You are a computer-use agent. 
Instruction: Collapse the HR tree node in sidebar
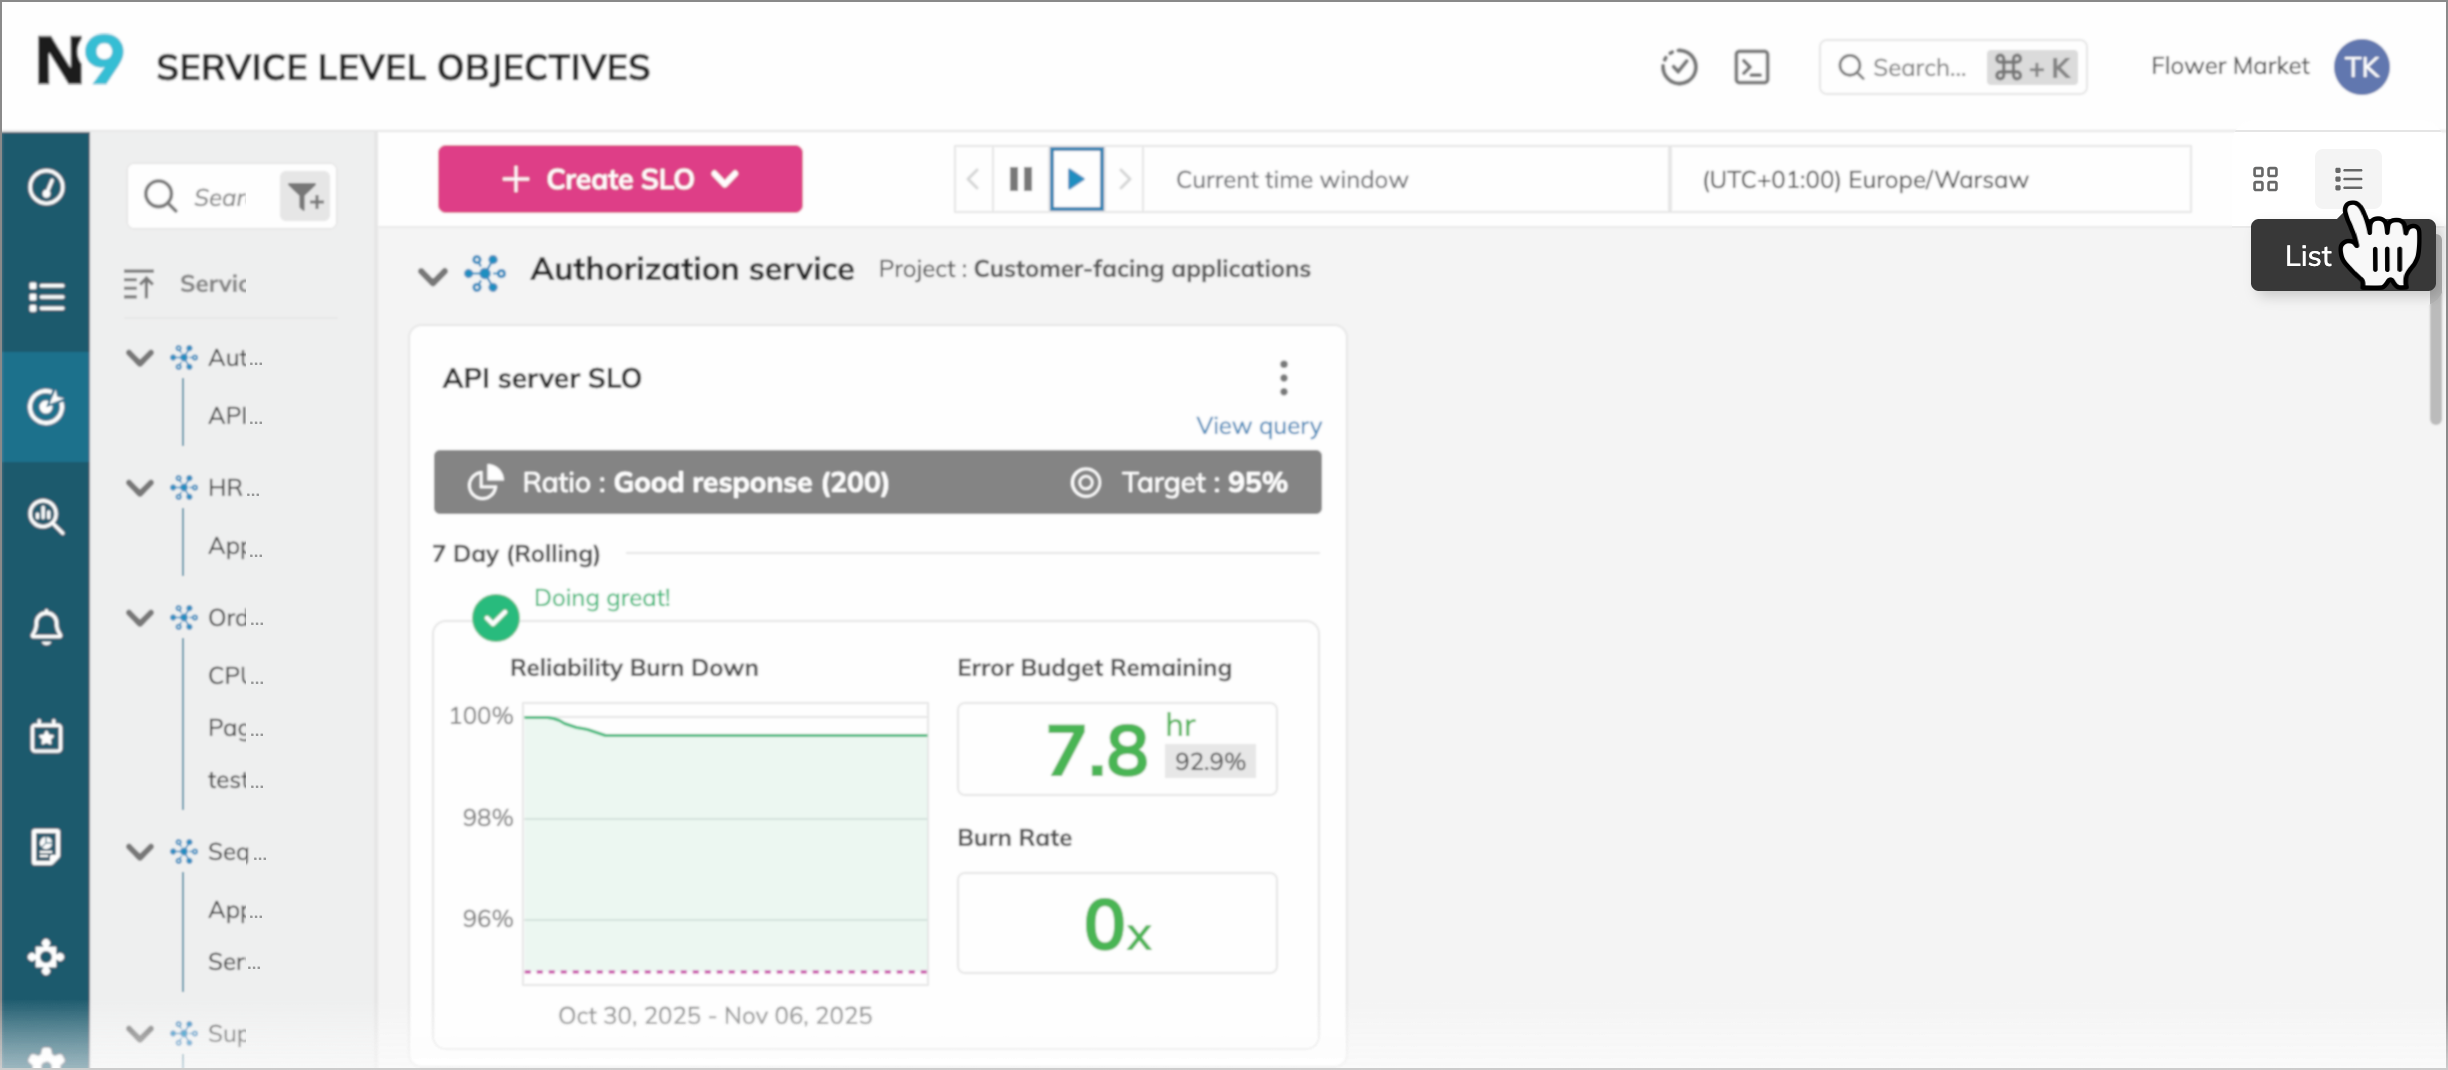point(140,487)
